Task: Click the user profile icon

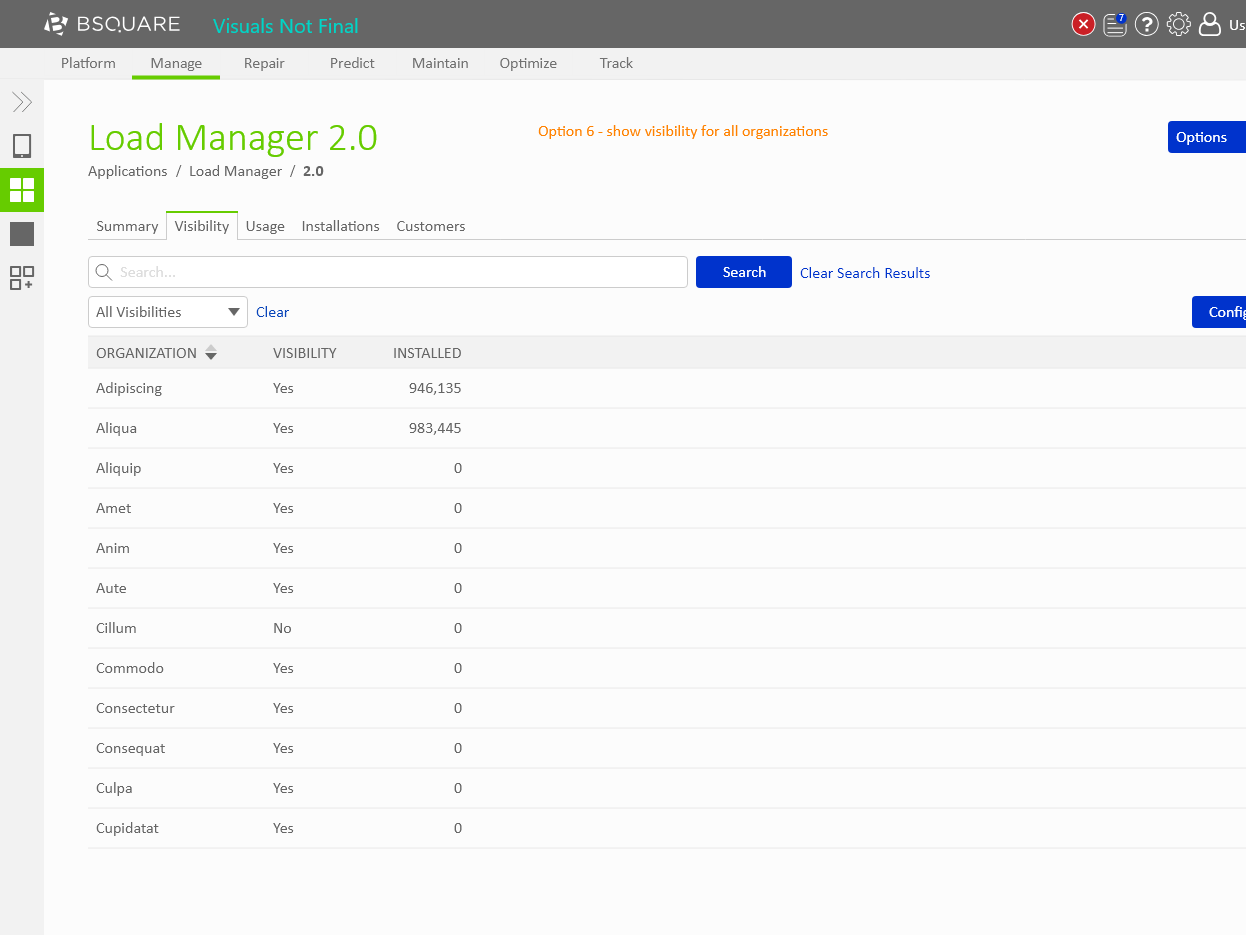Action: [1210, 24]
